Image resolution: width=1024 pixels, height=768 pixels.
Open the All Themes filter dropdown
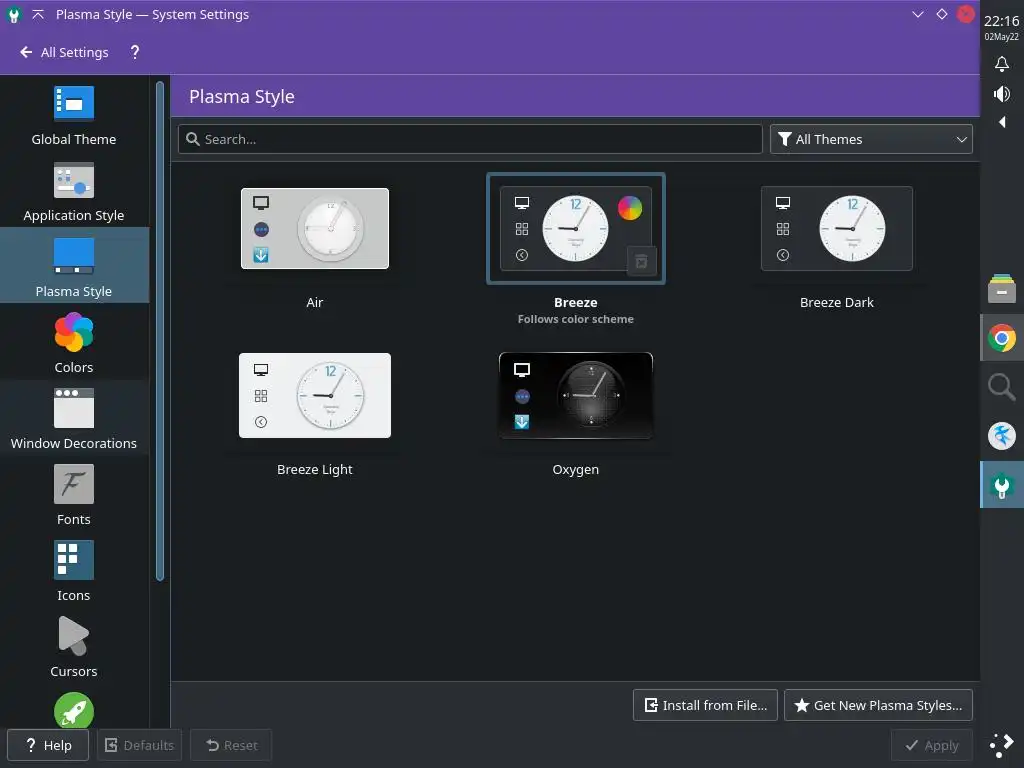tap(871, 139)
